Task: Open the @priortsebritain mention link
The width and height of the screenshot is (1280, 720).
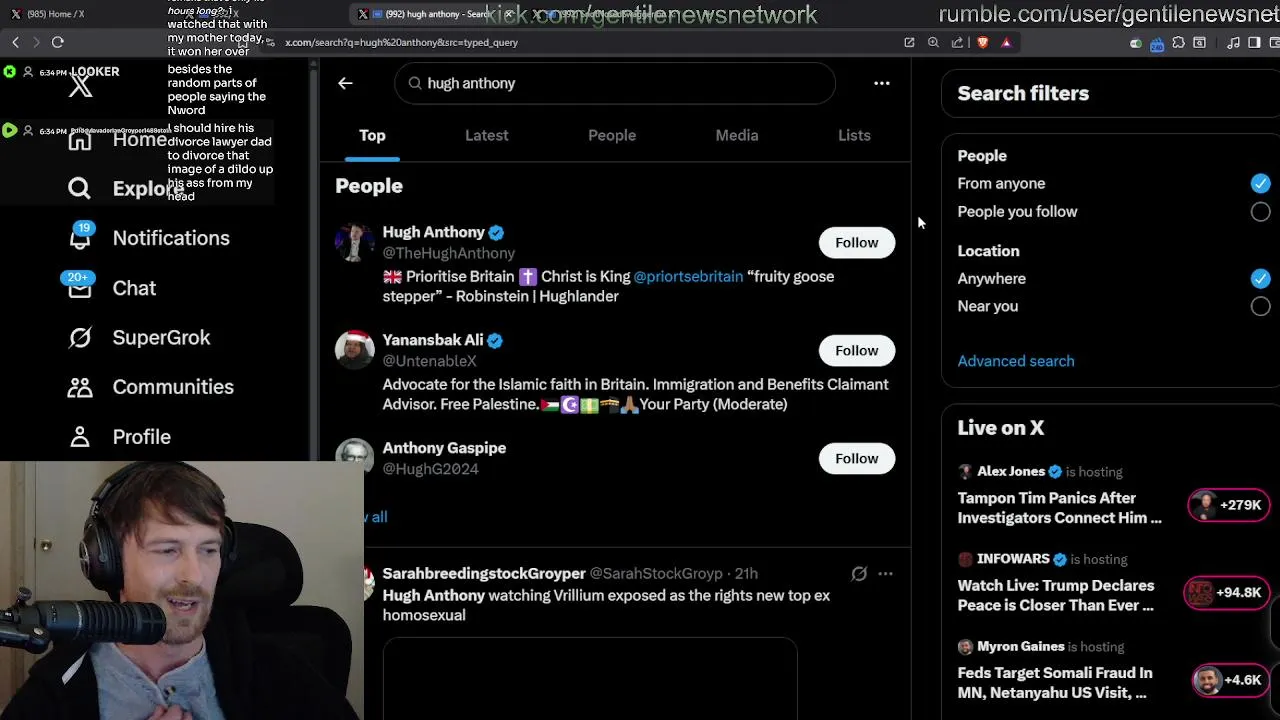Action: (688, 276)
